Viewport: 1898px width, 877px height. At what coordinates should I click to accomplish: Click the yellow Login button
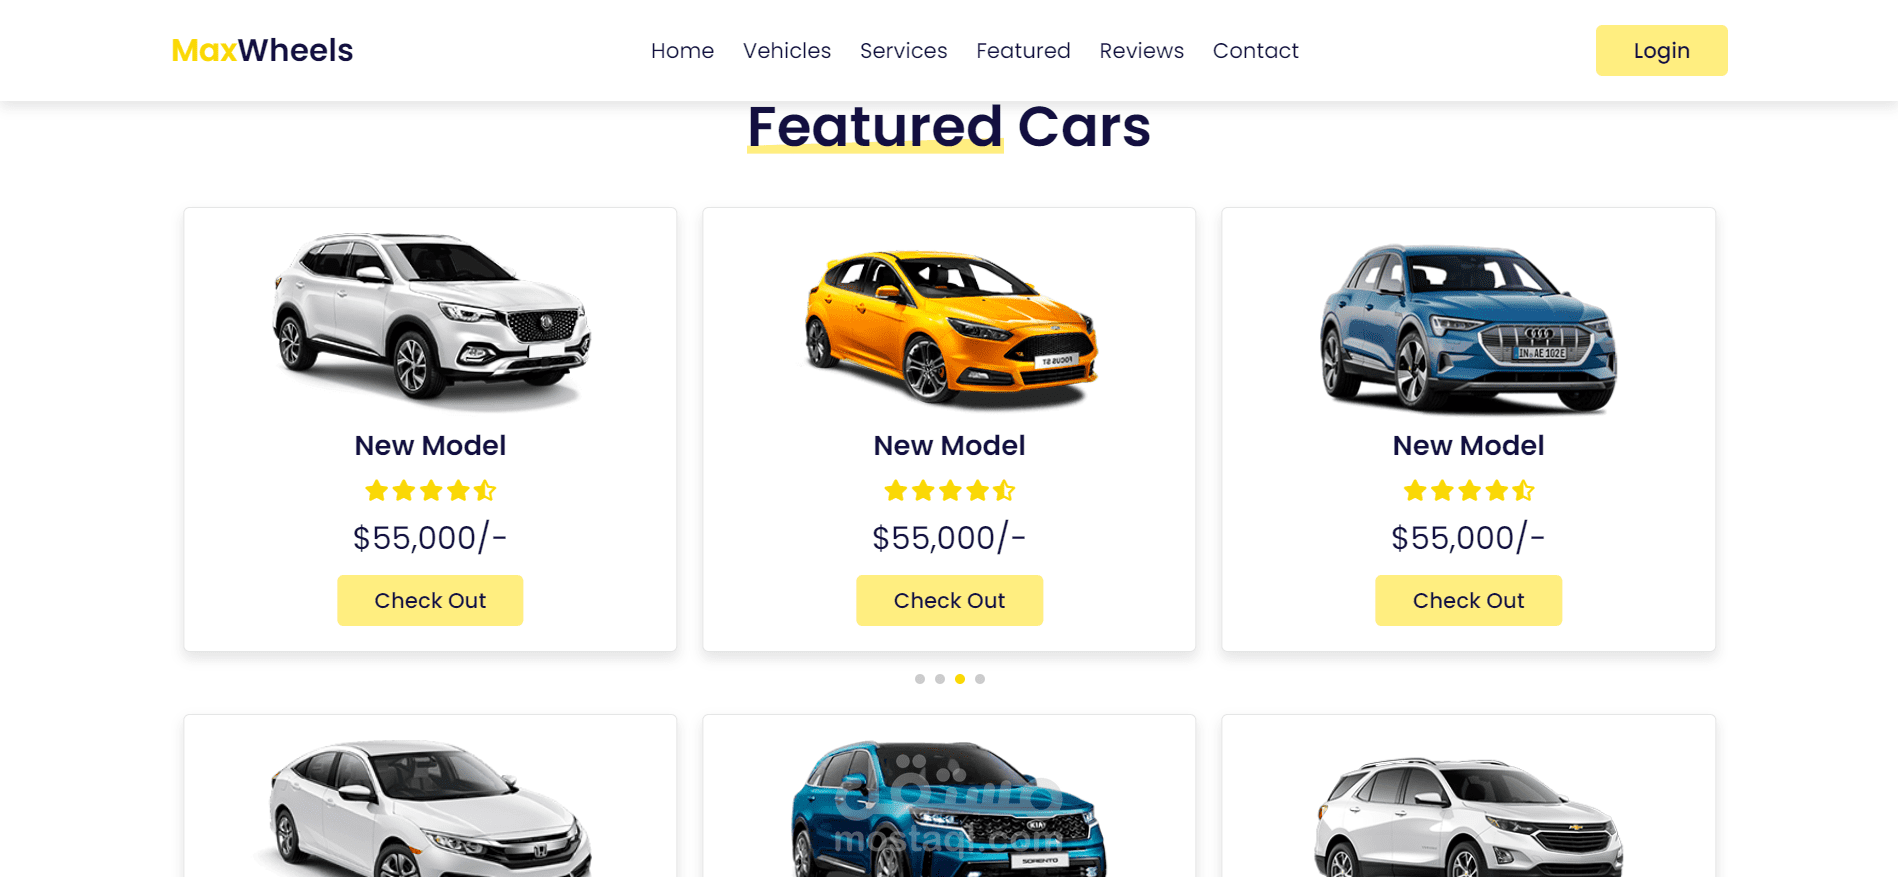(x=1661, y=50)
